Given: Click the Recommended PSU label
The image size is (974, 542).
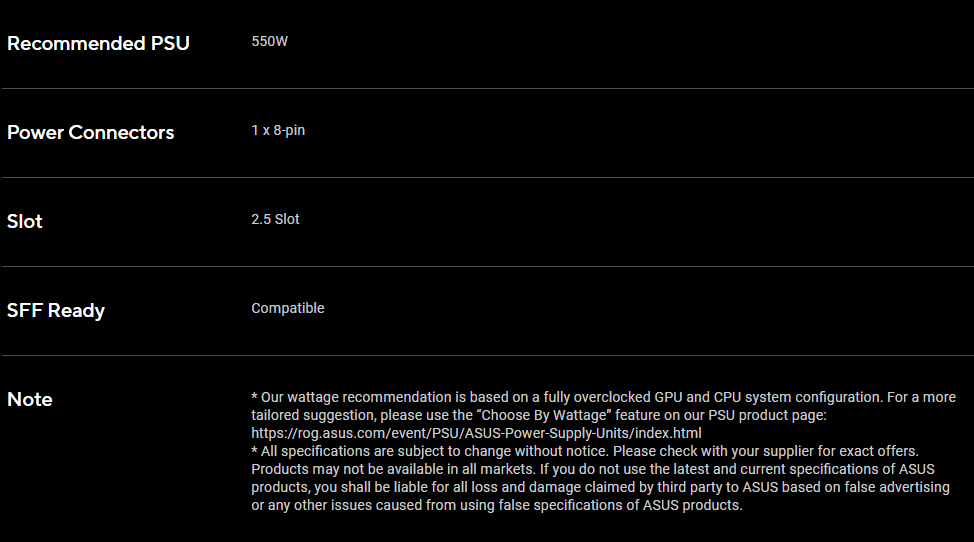Looking at the screenshot, I should [98, 43].
